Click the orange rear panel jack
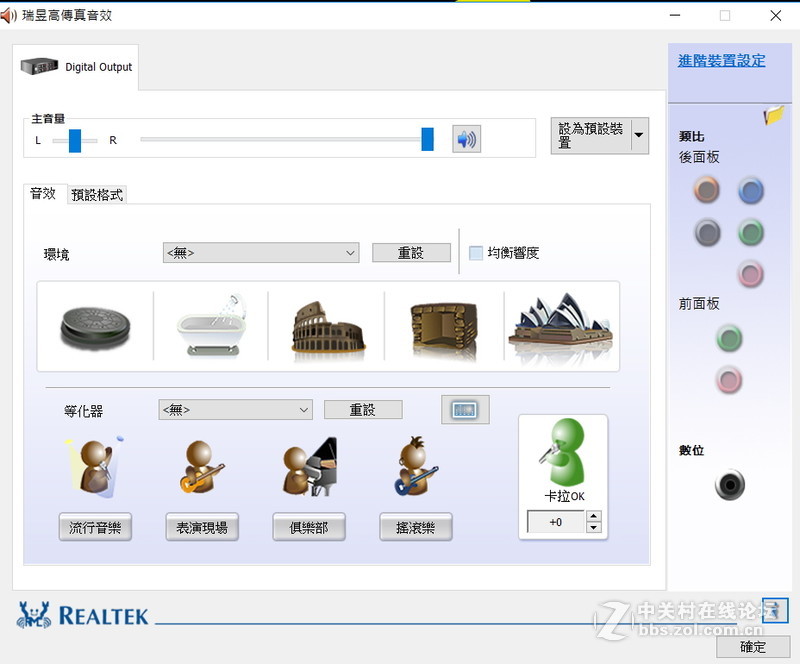 coord(707,190)
